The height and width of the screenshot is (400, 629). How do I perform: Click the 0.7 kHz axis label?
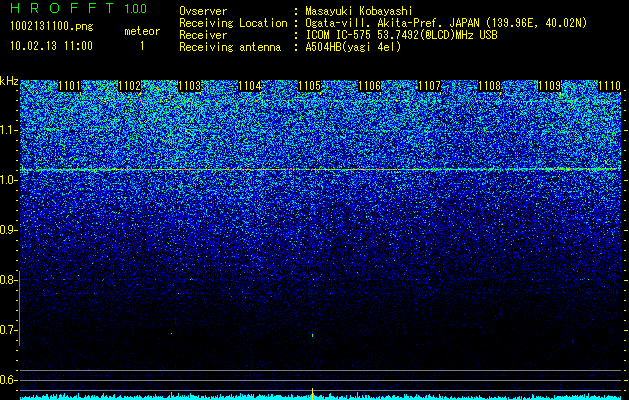(x=9, y=330)
